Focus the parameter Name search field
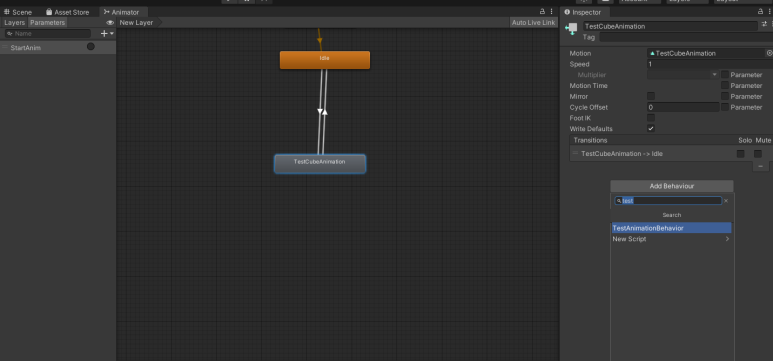This screenshot has height=361, width=773. click(48, 34)
